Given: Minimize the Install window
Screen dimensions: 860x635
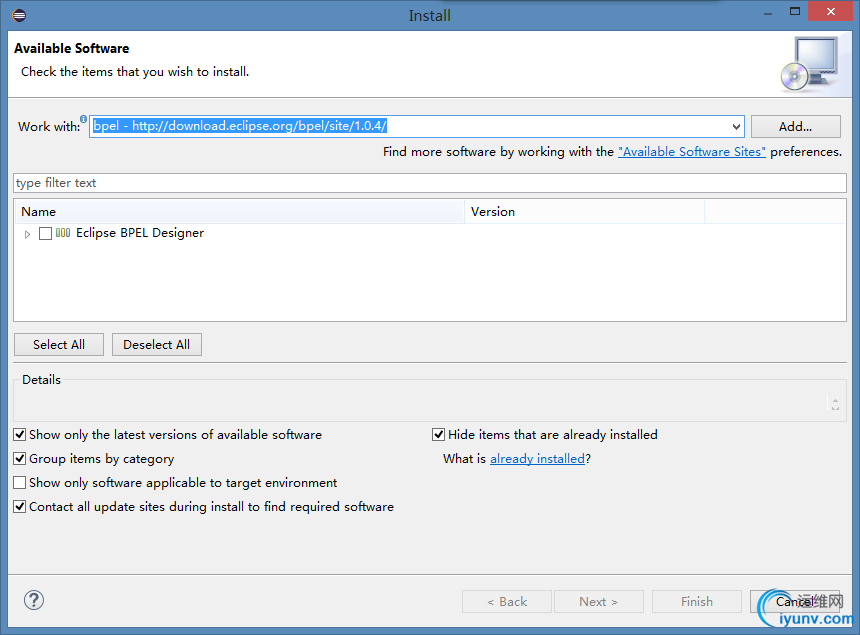Looking at the screenshot, I should pos(768,13).
